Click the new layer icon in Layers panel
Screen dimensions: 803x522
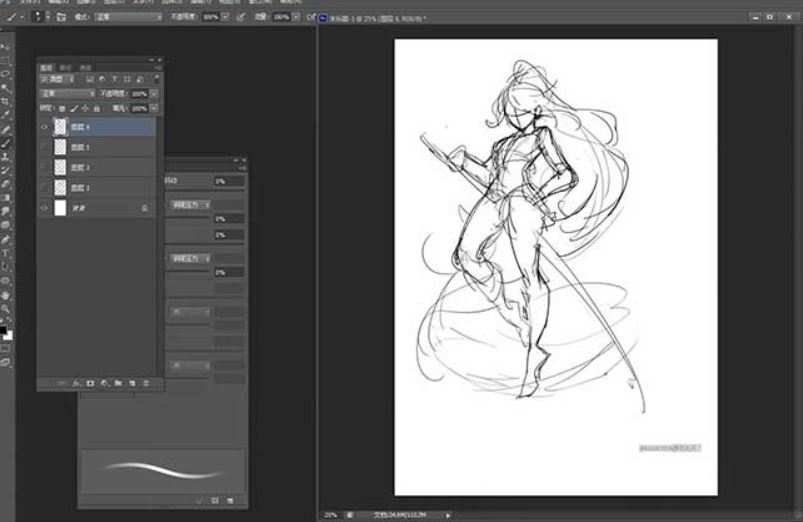coord(132,383)
